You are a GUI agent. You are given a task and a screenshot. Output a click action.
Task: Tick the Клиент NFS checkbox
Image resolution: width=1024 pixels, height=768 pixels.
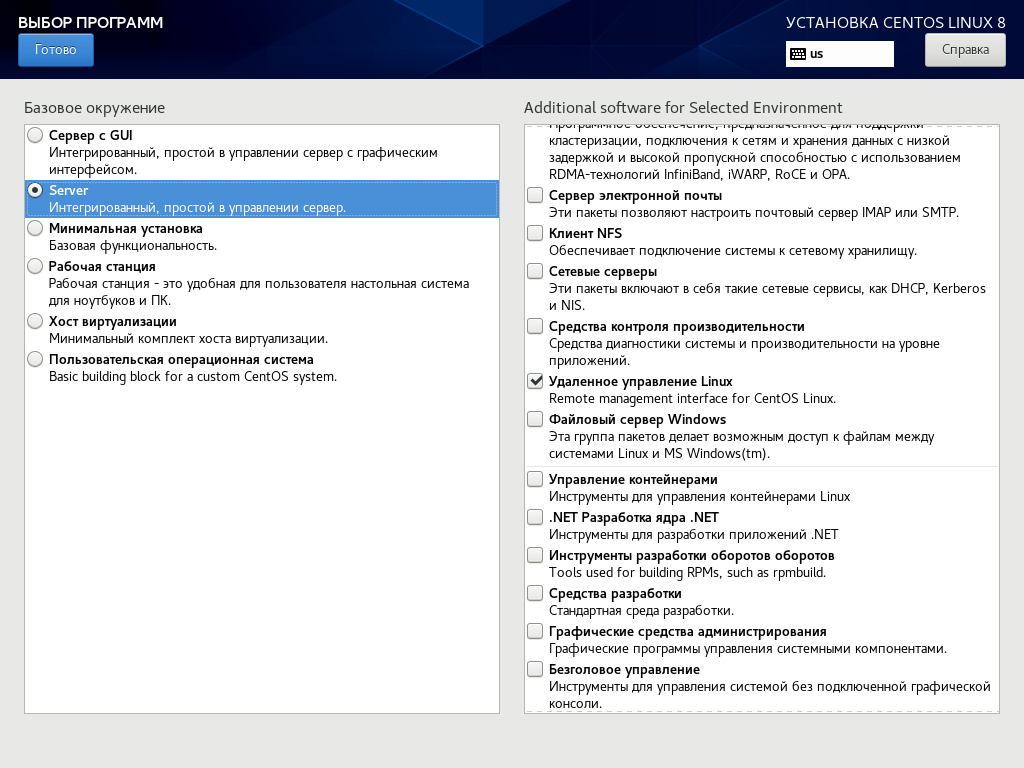(x=535, y=233)
